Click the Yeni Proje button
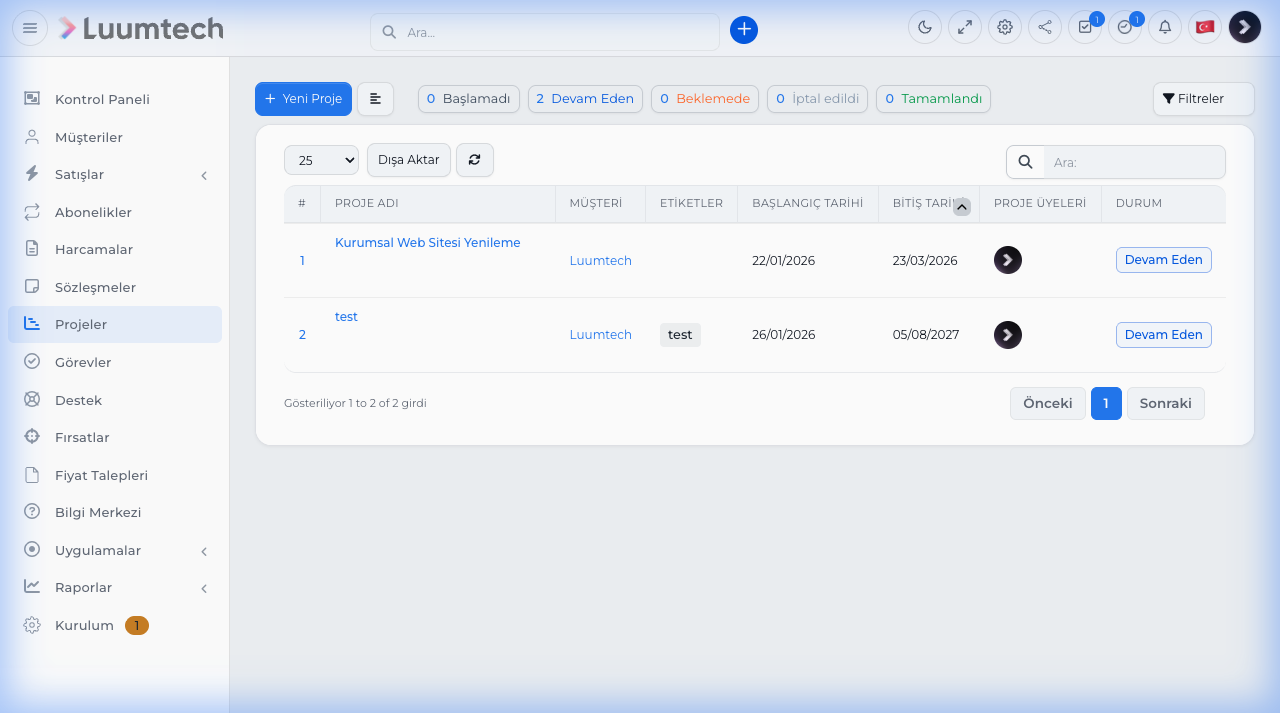The width and height of the screenshot is (1280, 713). [x=303, y=99]
